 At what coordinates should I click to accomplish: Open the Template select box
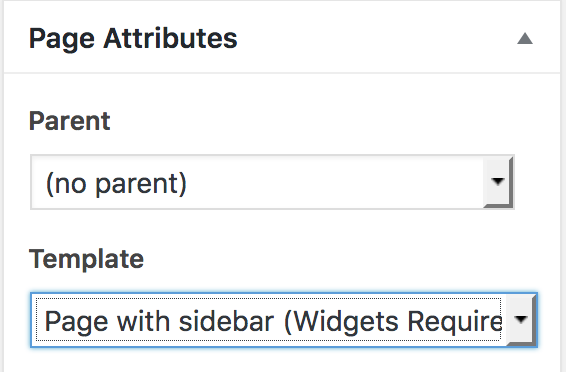(x=284, y=320)
